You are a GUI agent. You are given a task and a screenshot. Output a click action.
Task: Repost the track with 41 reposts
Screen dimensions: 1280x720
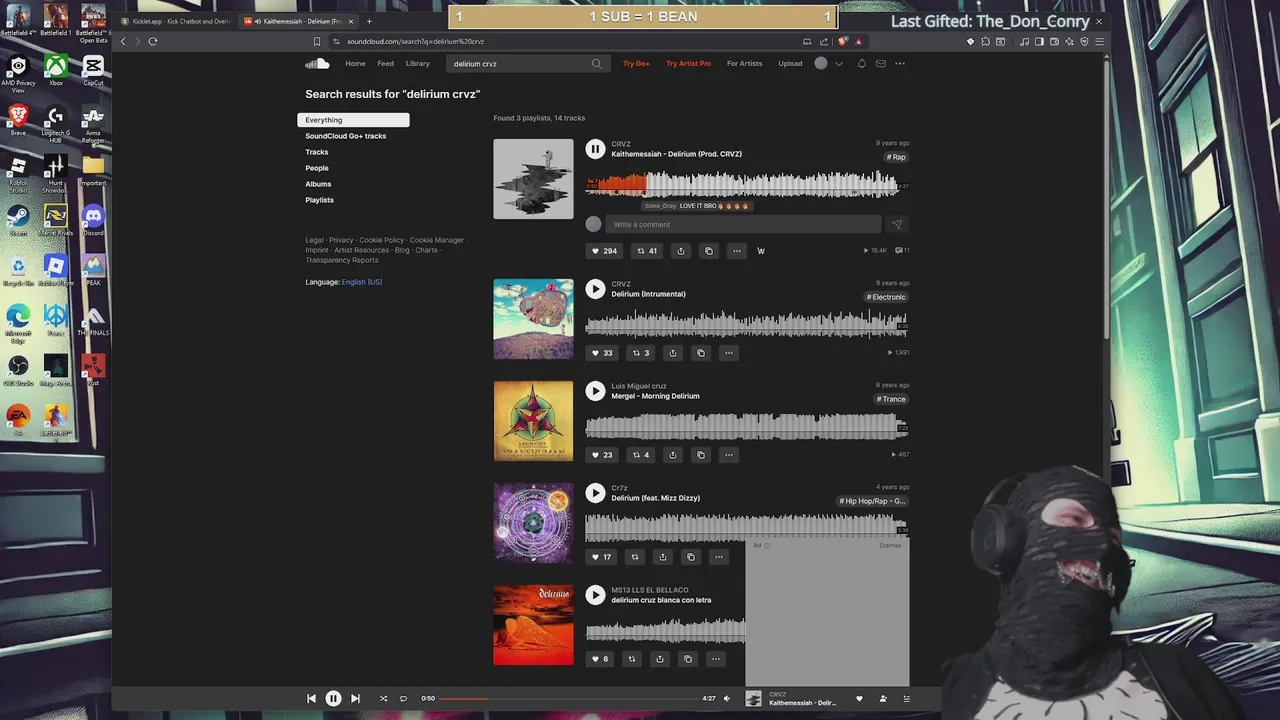[647, 251]
